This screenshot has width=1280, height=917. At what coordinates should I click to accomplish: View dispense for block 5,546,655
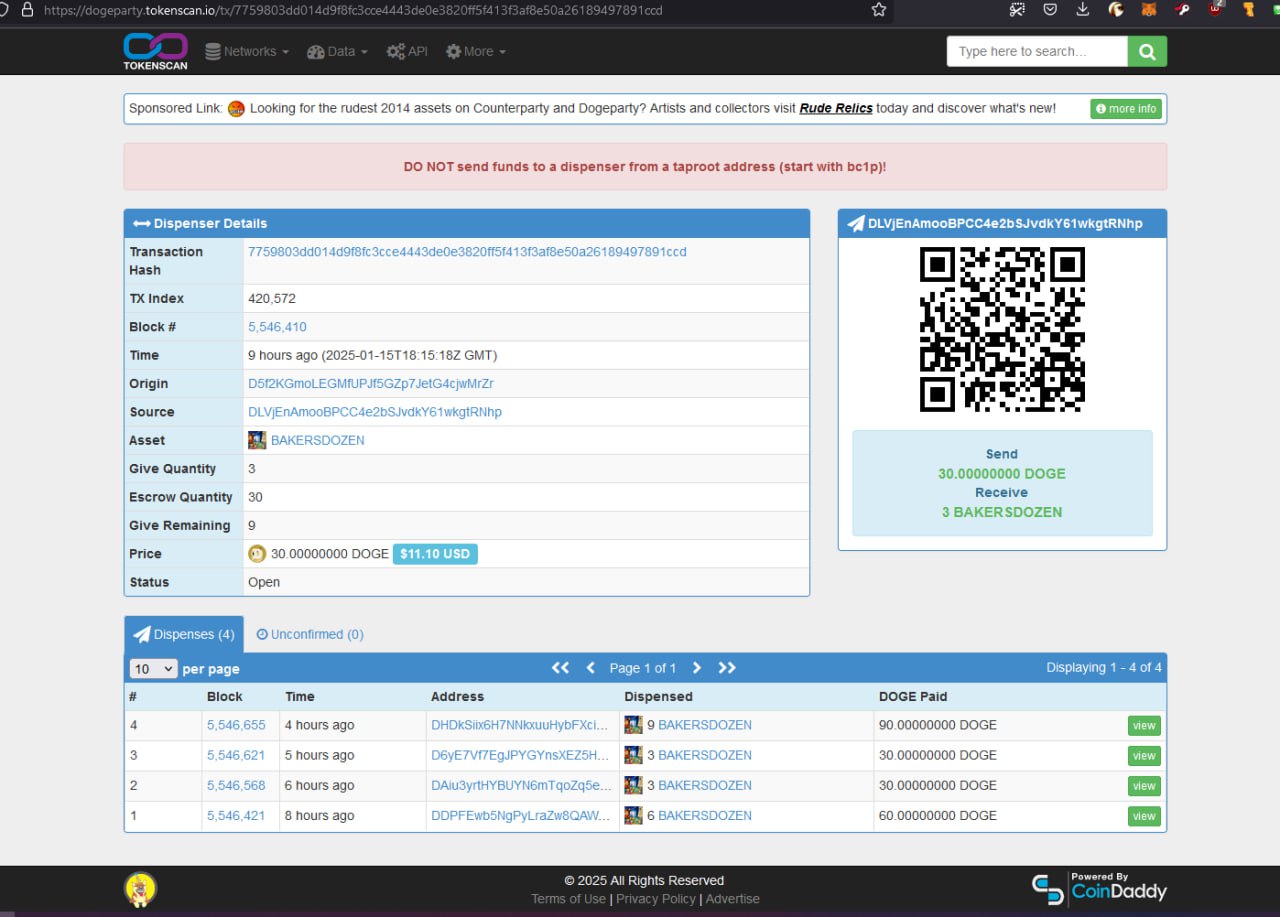[1144, 726]
